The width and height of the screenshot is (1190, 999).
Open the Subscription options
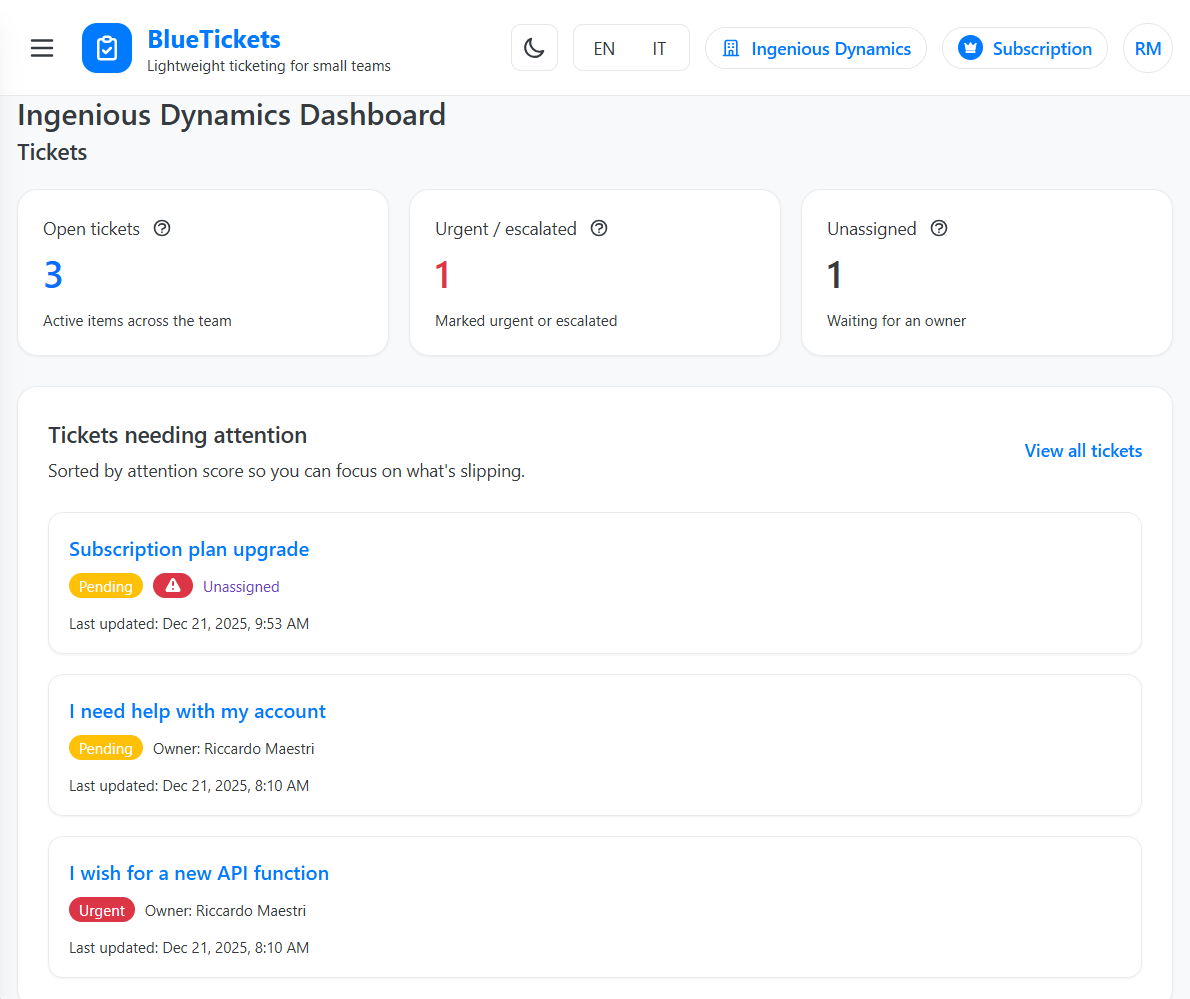[1024, 47]
